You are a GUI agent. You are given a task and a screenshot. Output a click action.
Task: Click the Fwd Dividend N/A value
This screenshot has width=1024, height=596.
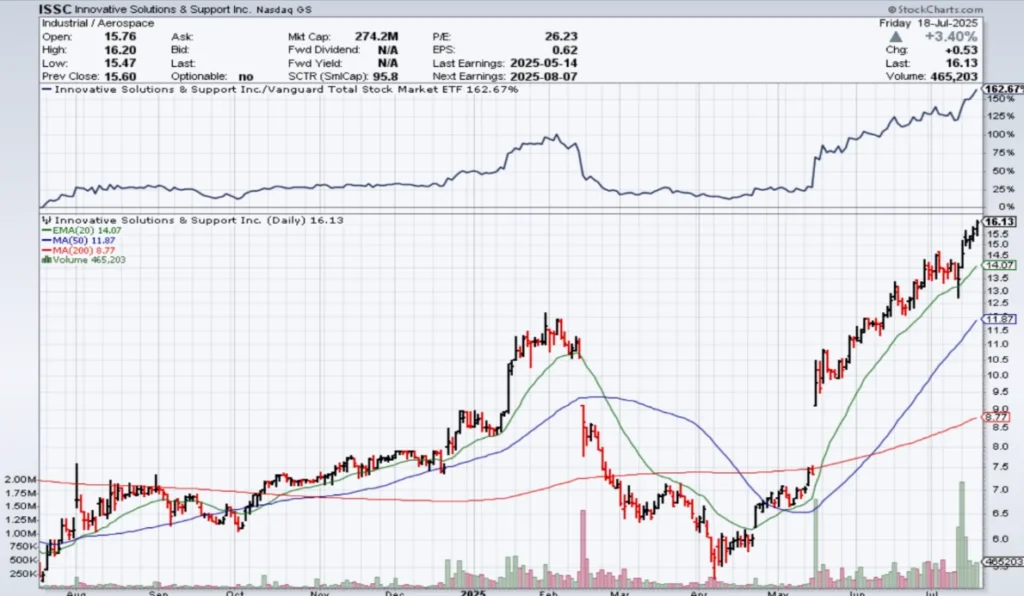click(x=387, y=50)
